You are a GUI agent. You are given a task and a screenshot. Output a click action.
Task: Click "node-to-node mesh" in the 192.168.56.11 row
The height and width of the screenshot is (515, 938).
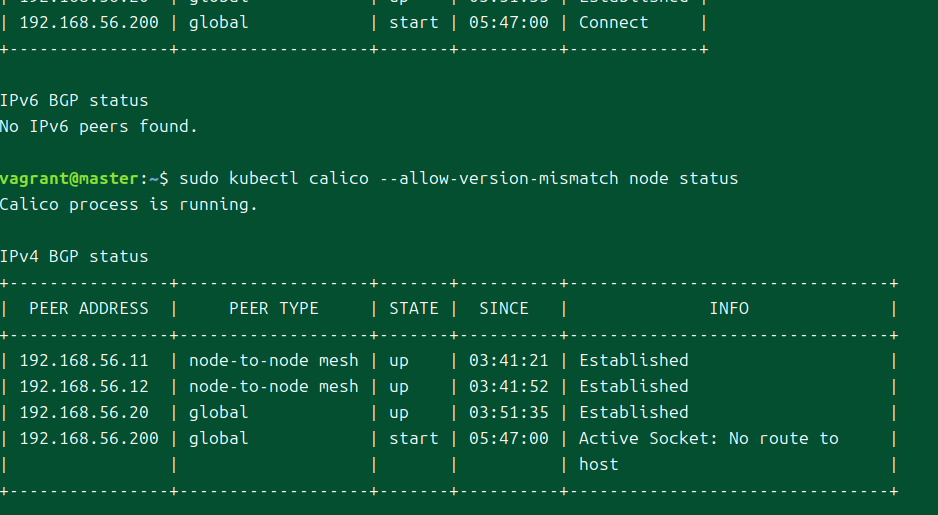pyautogui.click(x=273, y=361)
